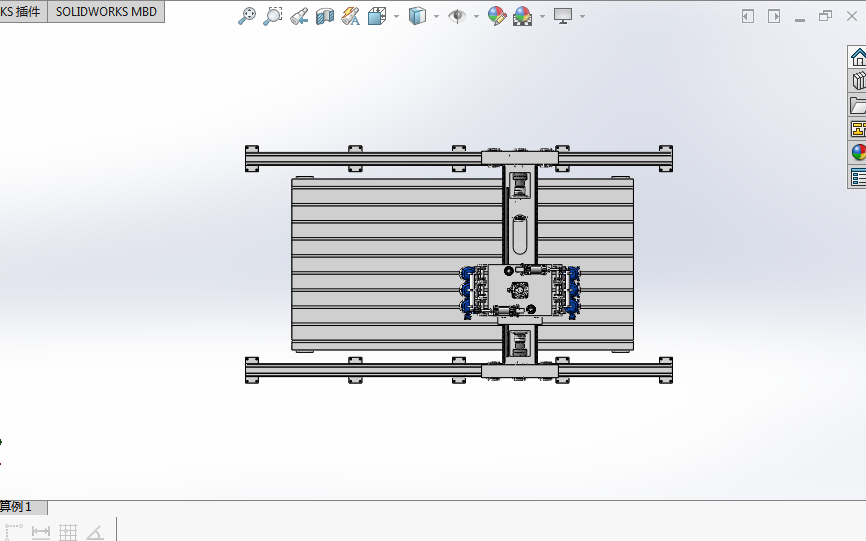
Task: Expand the Hide/Show Items dropdown arrow
Action: (476, 17)
